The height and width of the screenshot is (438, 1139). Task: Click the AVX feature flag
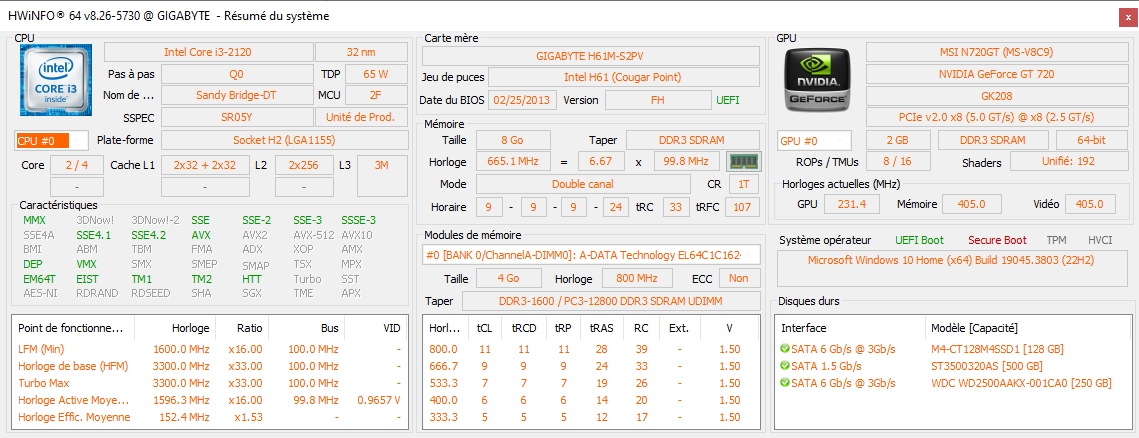[201, 235]
